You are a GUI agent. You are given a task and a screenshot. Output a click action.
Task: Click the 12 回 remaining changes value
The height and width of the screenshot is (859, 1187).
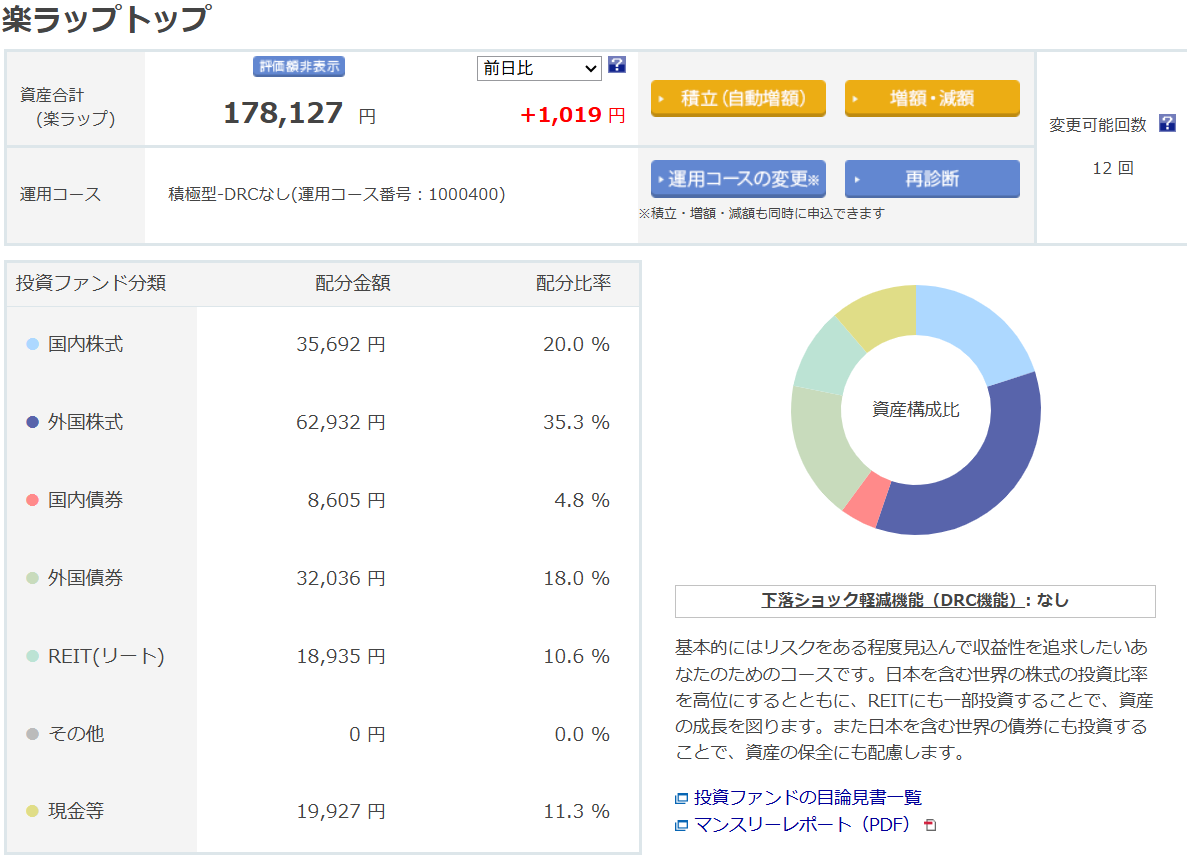(1113, 168)
